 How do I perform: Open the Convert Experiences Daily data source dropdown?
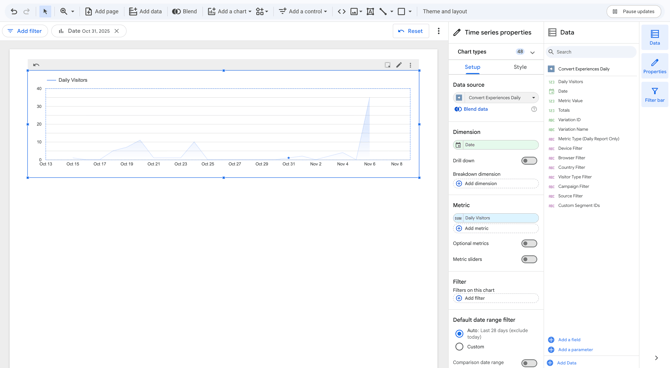[x=496, y=97]
